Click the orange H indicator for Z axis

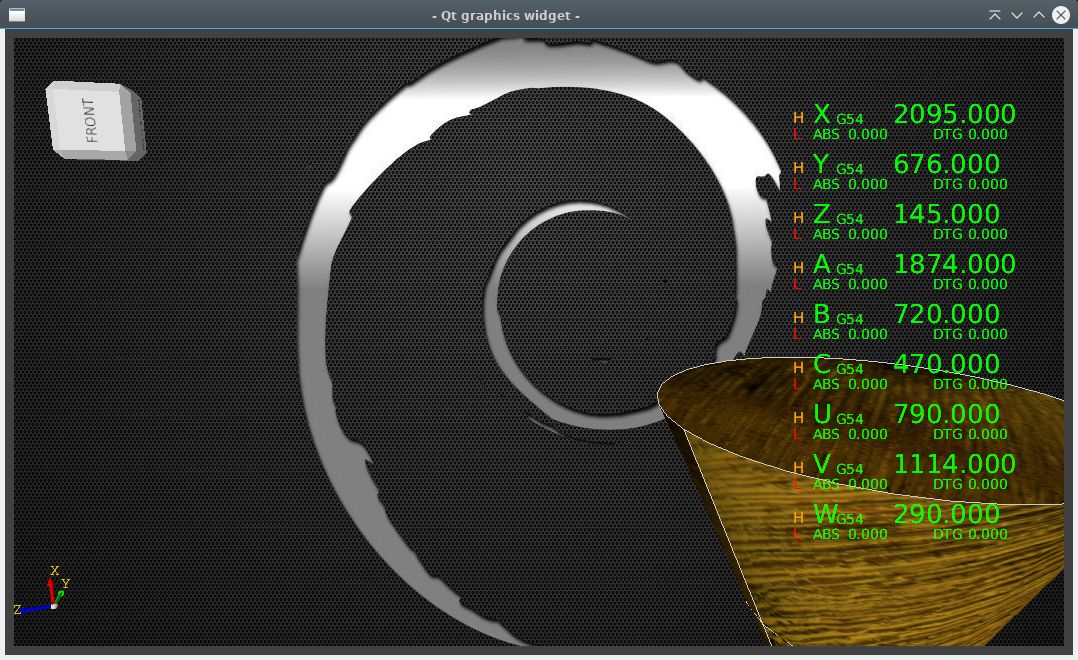798,218
